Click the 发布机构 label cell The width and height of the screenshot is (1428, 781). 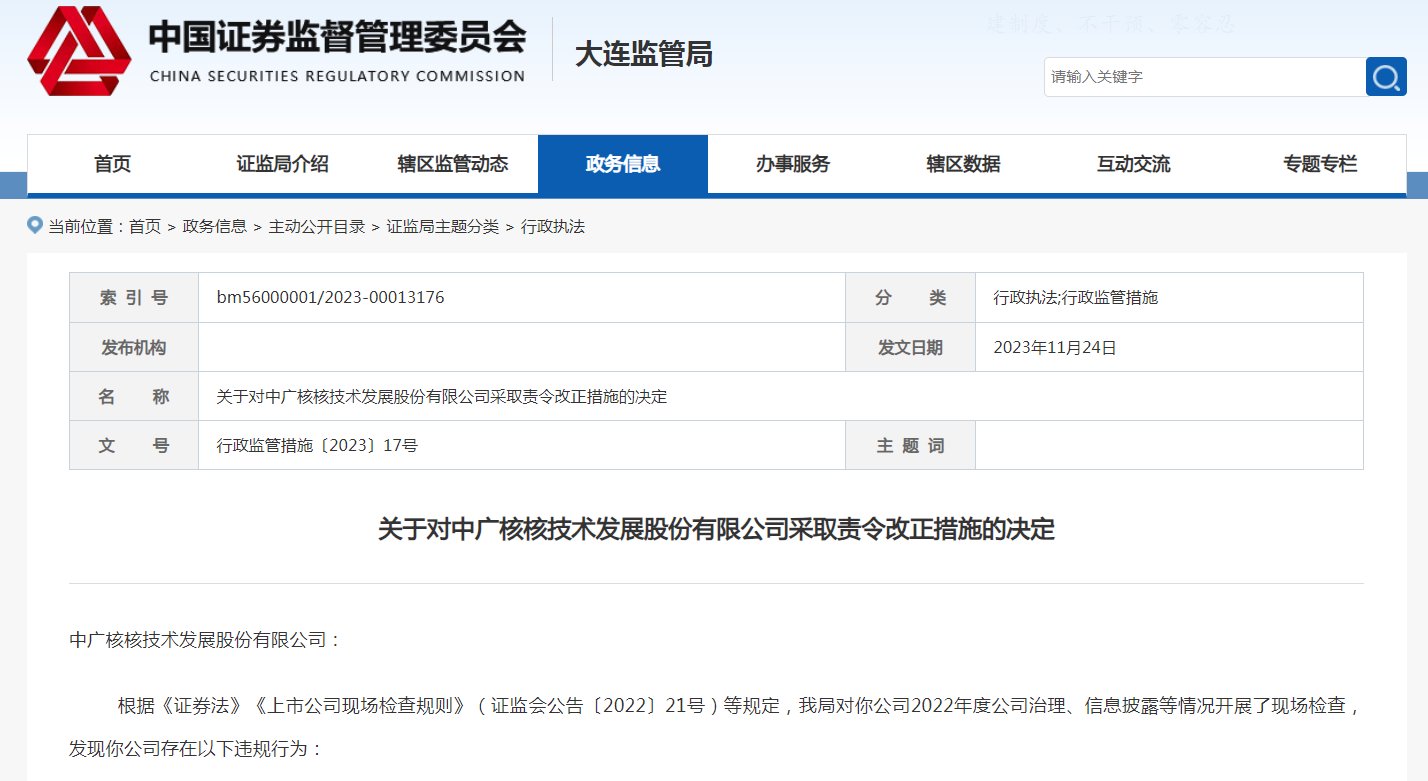[x=134, y=347]
